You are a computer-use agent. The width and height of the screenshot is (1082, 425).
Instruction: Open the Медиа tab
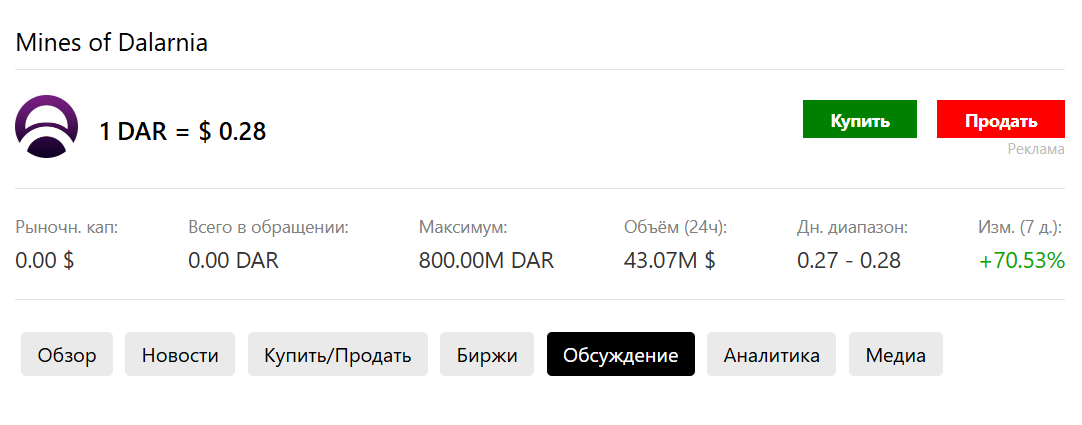[896, 355]
